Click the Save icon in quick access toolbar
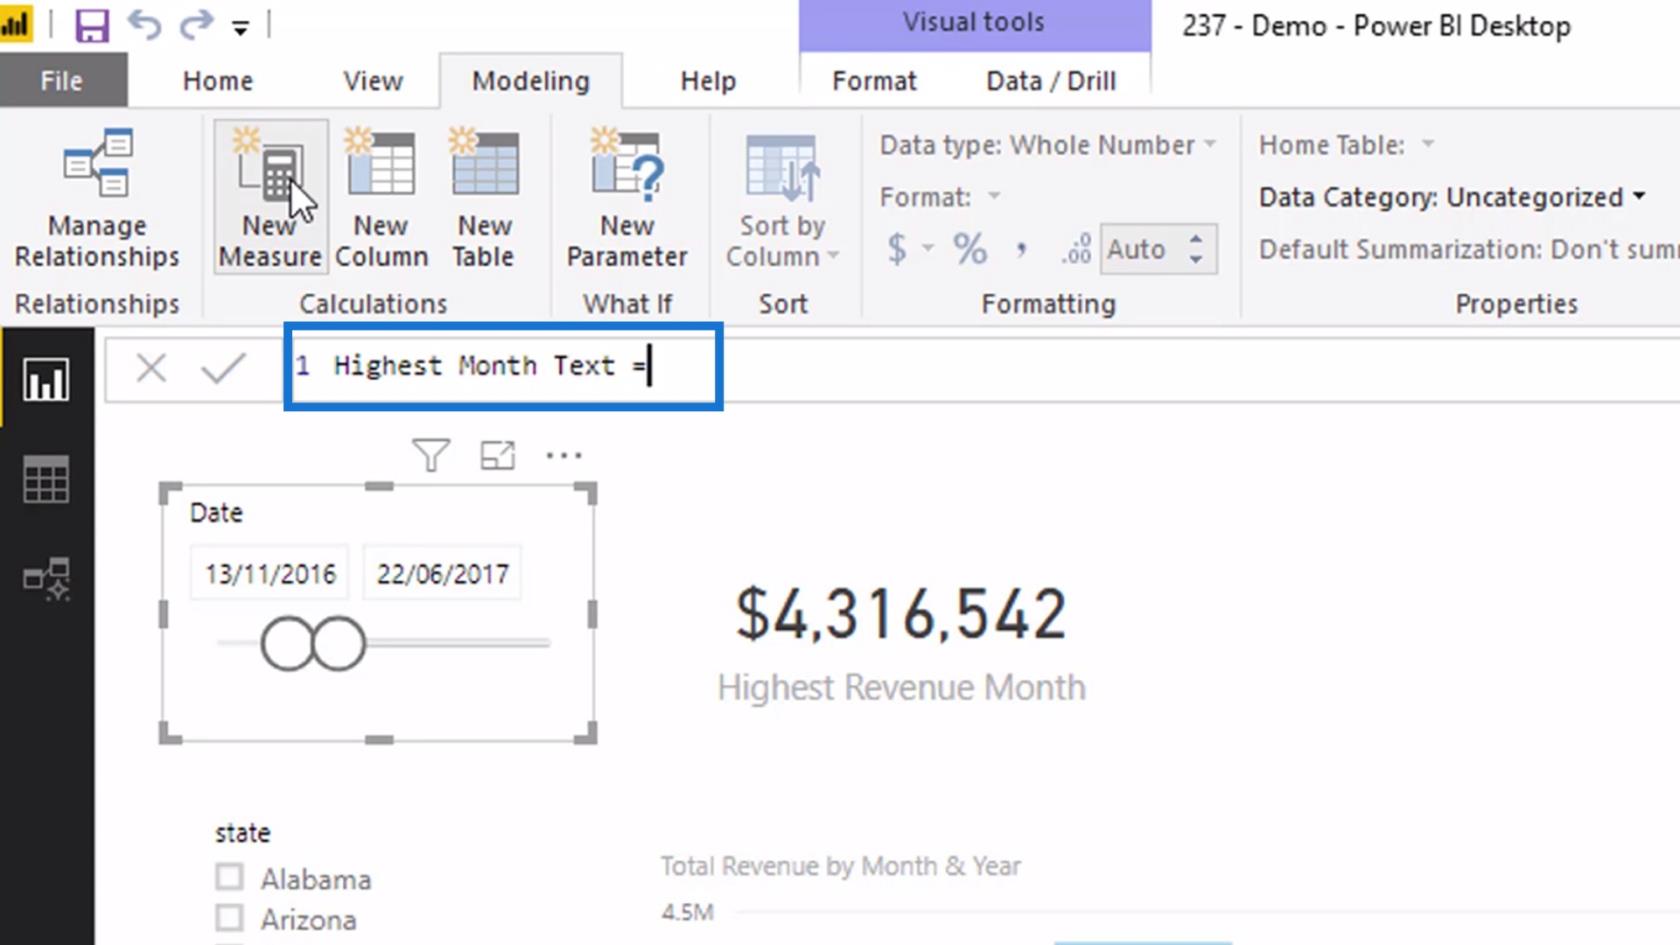Image resolution: width=1680 pixels, height=945 pixels. click(x=91, y=25)
